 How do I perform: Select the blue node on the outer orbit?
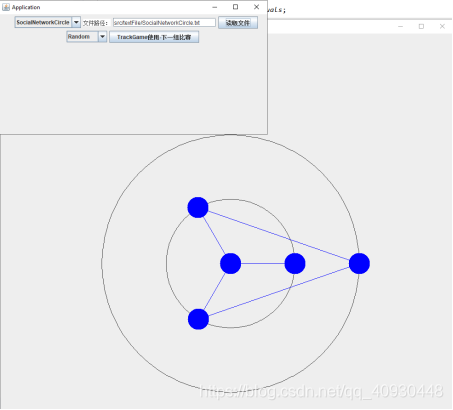click(x=359, y=264)
